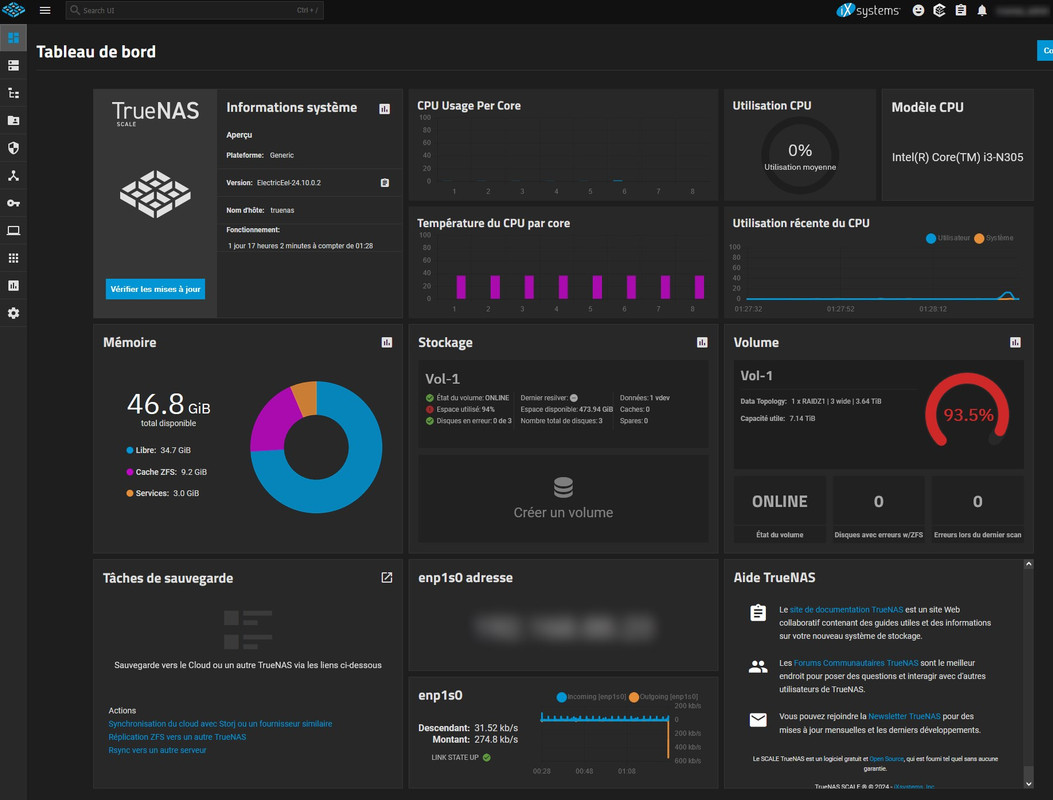1053x800 pixels.
Task: Click the Créer un volume tile
Action: pos(563,498)
